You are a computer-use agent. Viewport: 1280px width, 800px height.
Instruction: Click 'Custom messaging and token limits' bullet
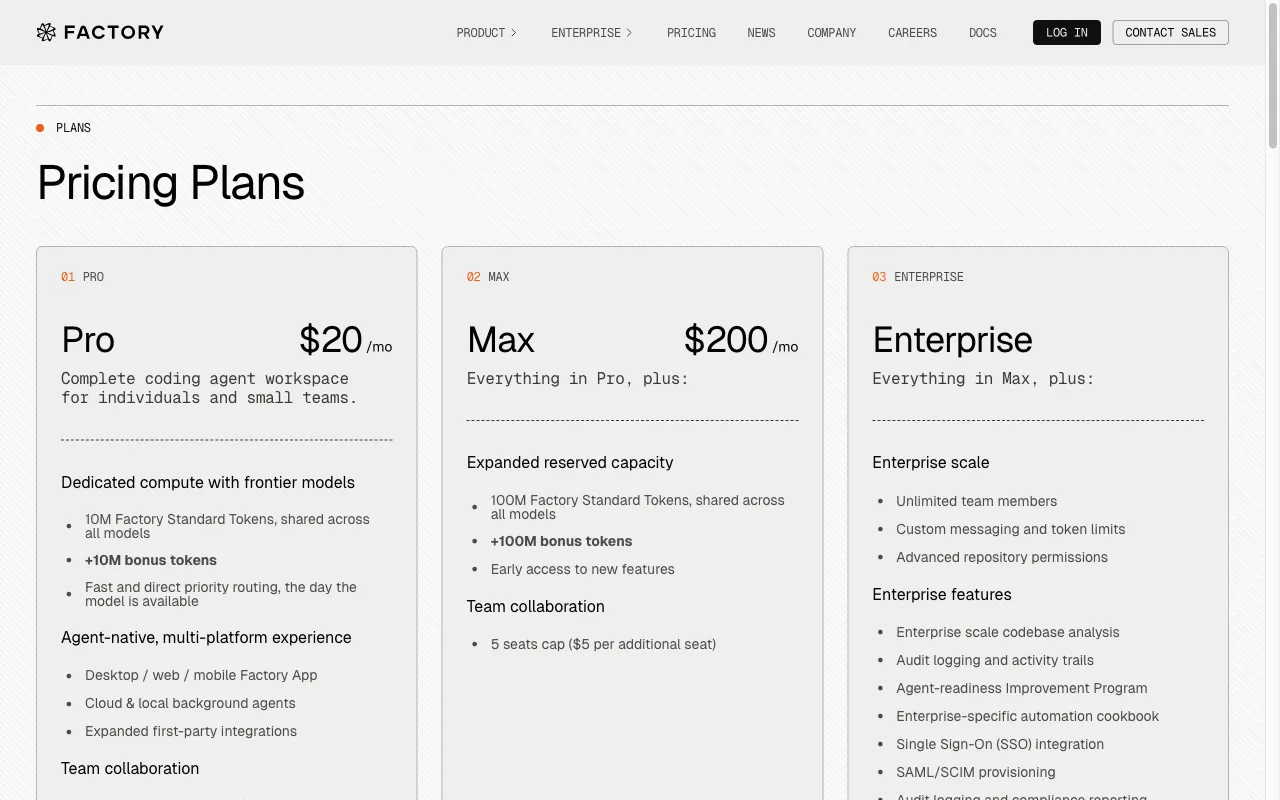click(1011, 530)
